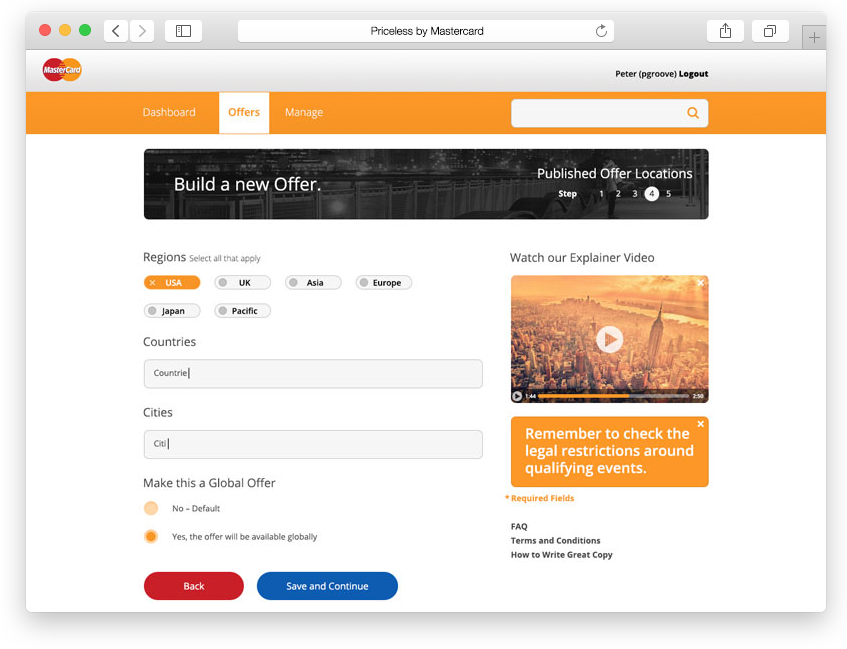This screenshot has width=847, height=649.
Task: Seek in the video progress bar
Action: (x=614, y=396)
